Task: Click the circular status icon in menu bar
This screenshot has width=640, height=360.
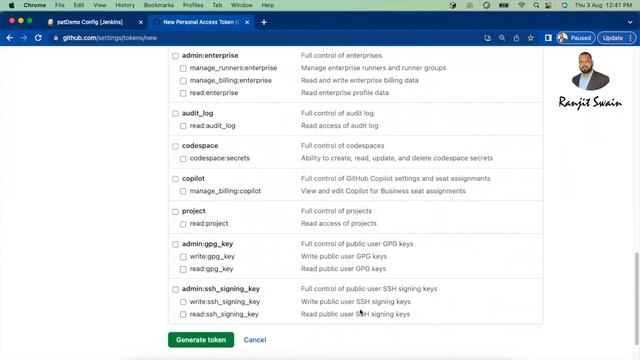Action: pos(486,5)
